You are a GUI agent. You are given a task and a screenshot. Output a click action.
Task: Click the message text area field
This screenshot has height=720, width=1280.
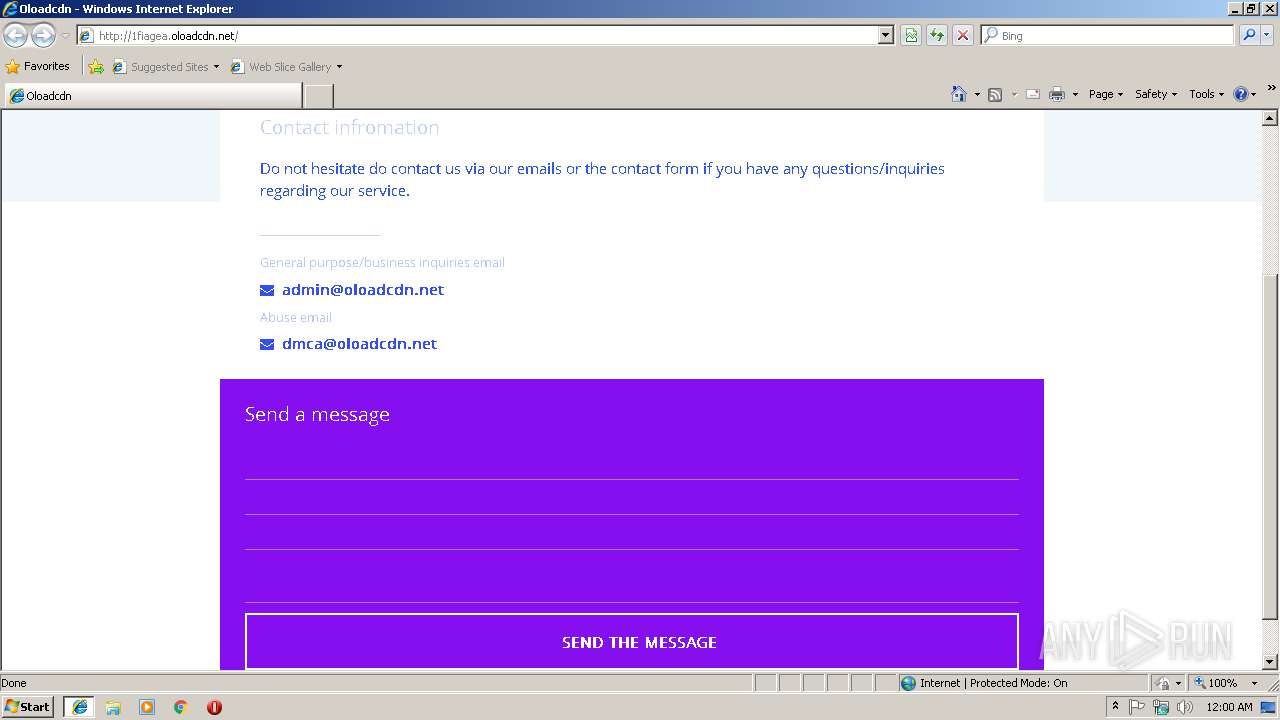click(632, 578)
